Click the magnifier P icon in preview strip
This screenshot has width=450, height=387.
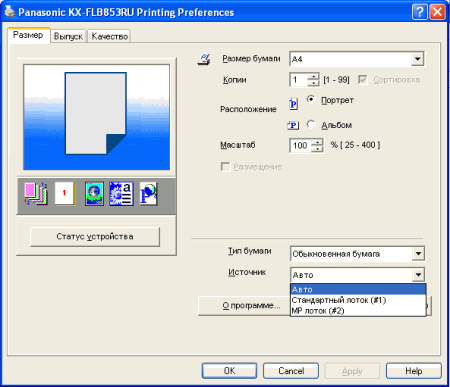click(148, 194)
